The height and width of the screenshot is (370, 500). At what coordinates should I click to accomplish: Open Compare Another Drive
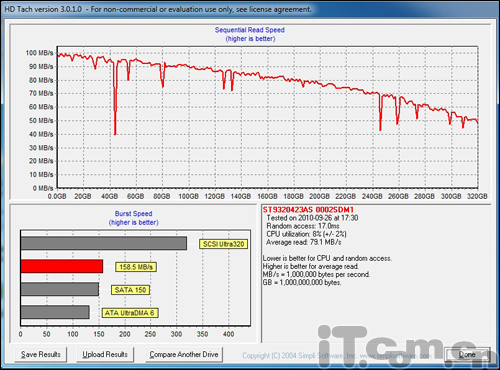click(x=184, y=354)
